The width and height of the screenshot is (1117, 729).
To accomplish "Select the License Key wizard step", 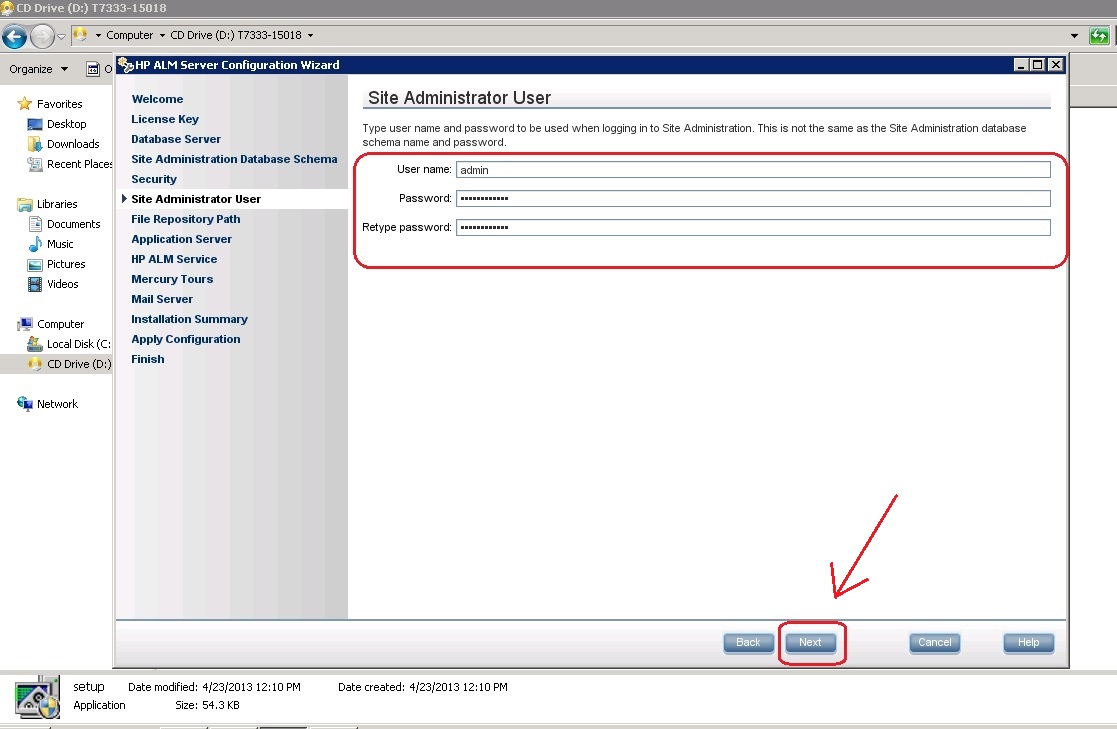I will pos(165,119).
